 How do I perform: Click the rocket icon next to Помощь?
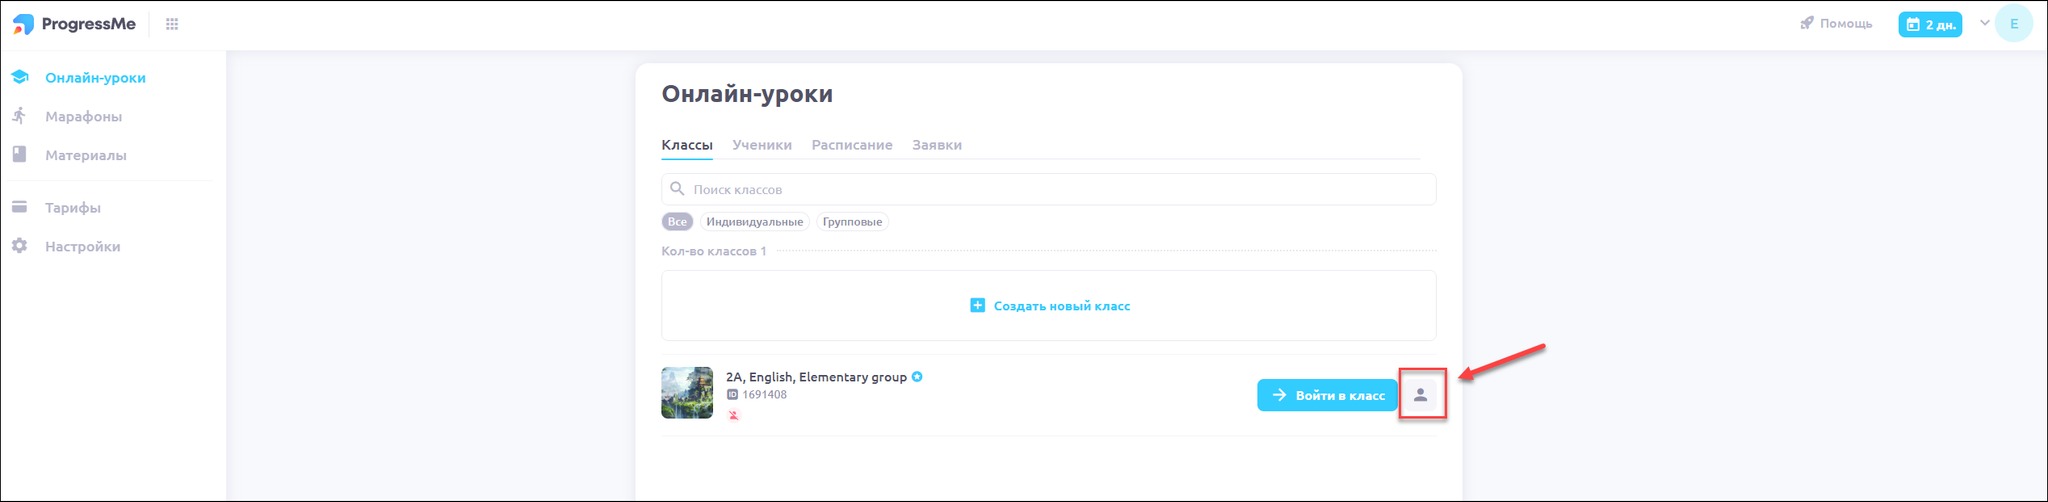(x=1807, y=23)
